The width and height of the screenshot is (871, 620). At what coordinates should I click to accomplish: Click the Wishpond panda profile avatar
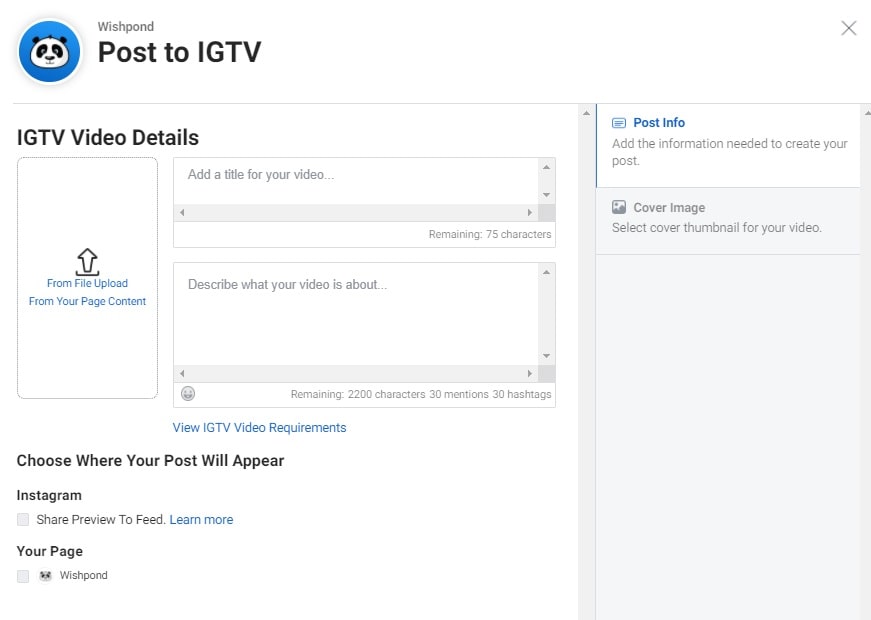(49, 51)
